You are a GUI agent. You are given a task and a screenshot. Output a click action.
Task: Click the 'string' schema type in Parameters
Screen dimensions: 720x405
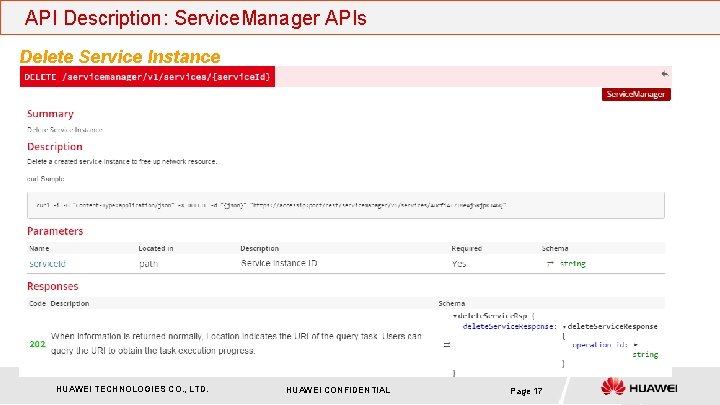[573, 264]
